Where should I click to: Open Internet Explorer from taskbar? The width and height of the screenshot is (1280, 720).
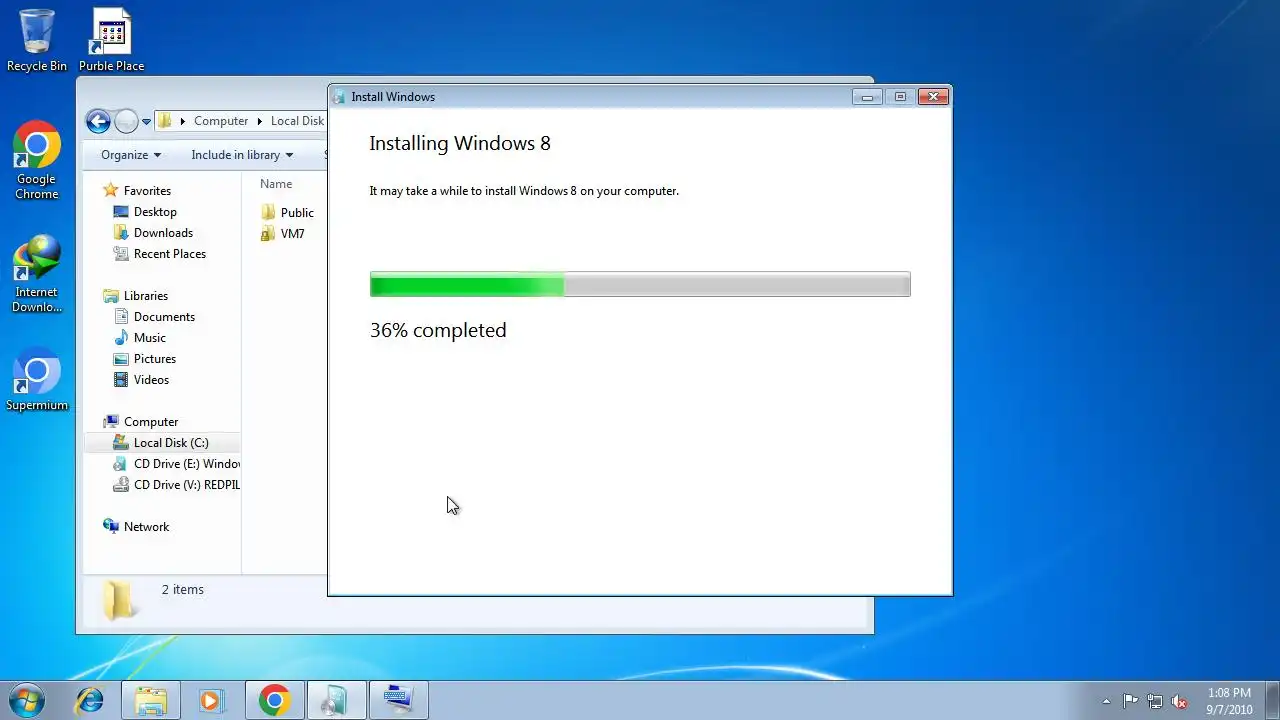tap(90, 700)
